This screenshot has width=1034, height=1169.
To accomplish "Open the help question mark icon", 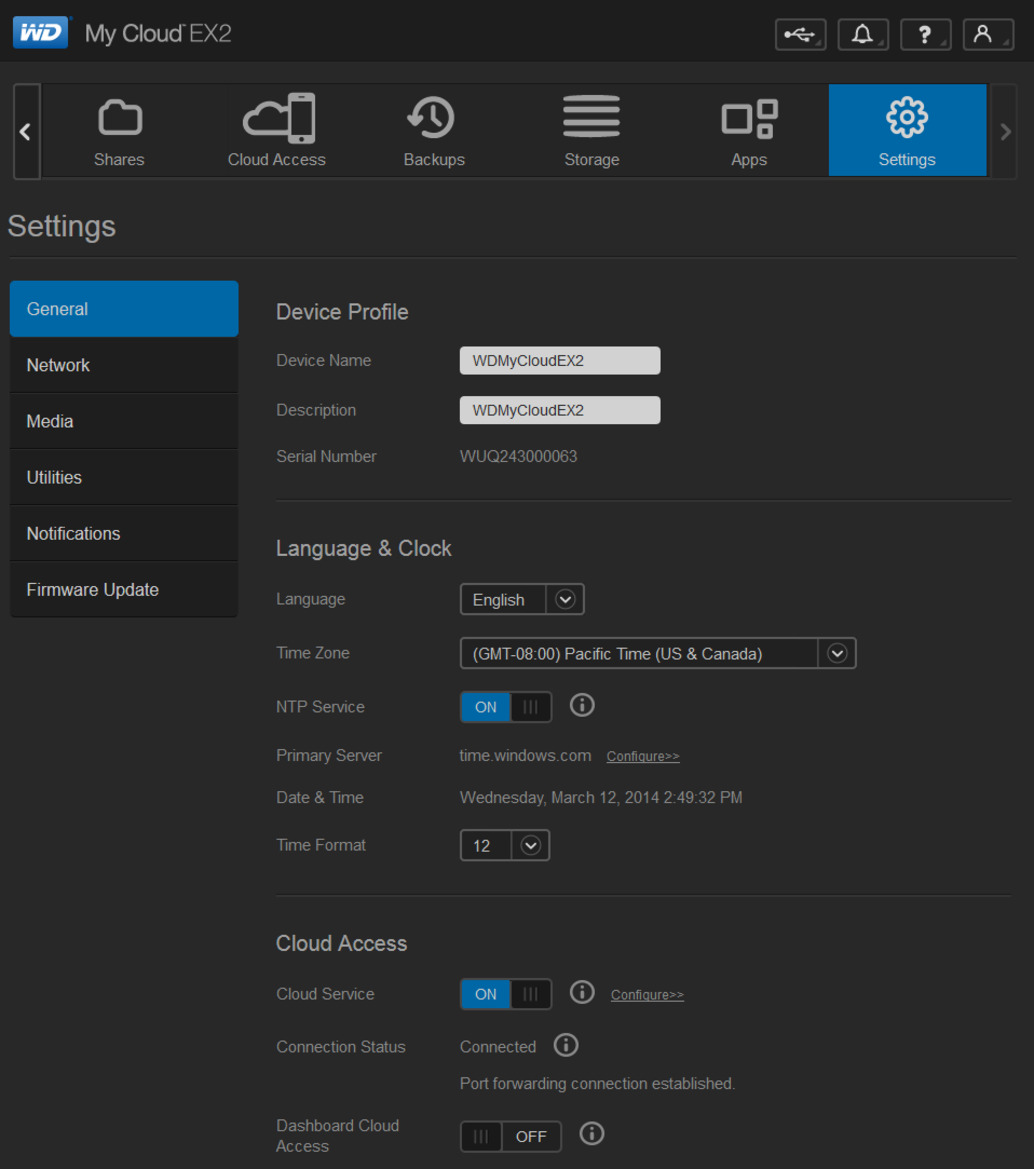I will coord(925,34).
